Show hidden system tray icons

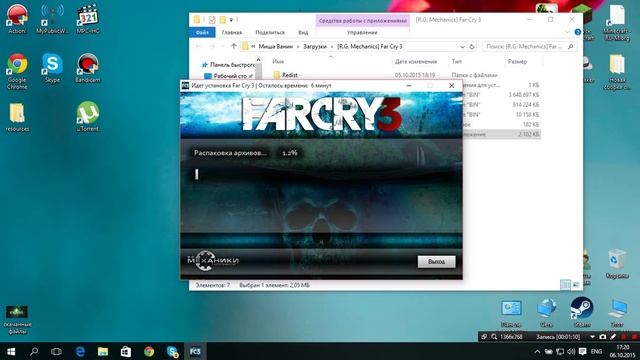tap(538, 351)
